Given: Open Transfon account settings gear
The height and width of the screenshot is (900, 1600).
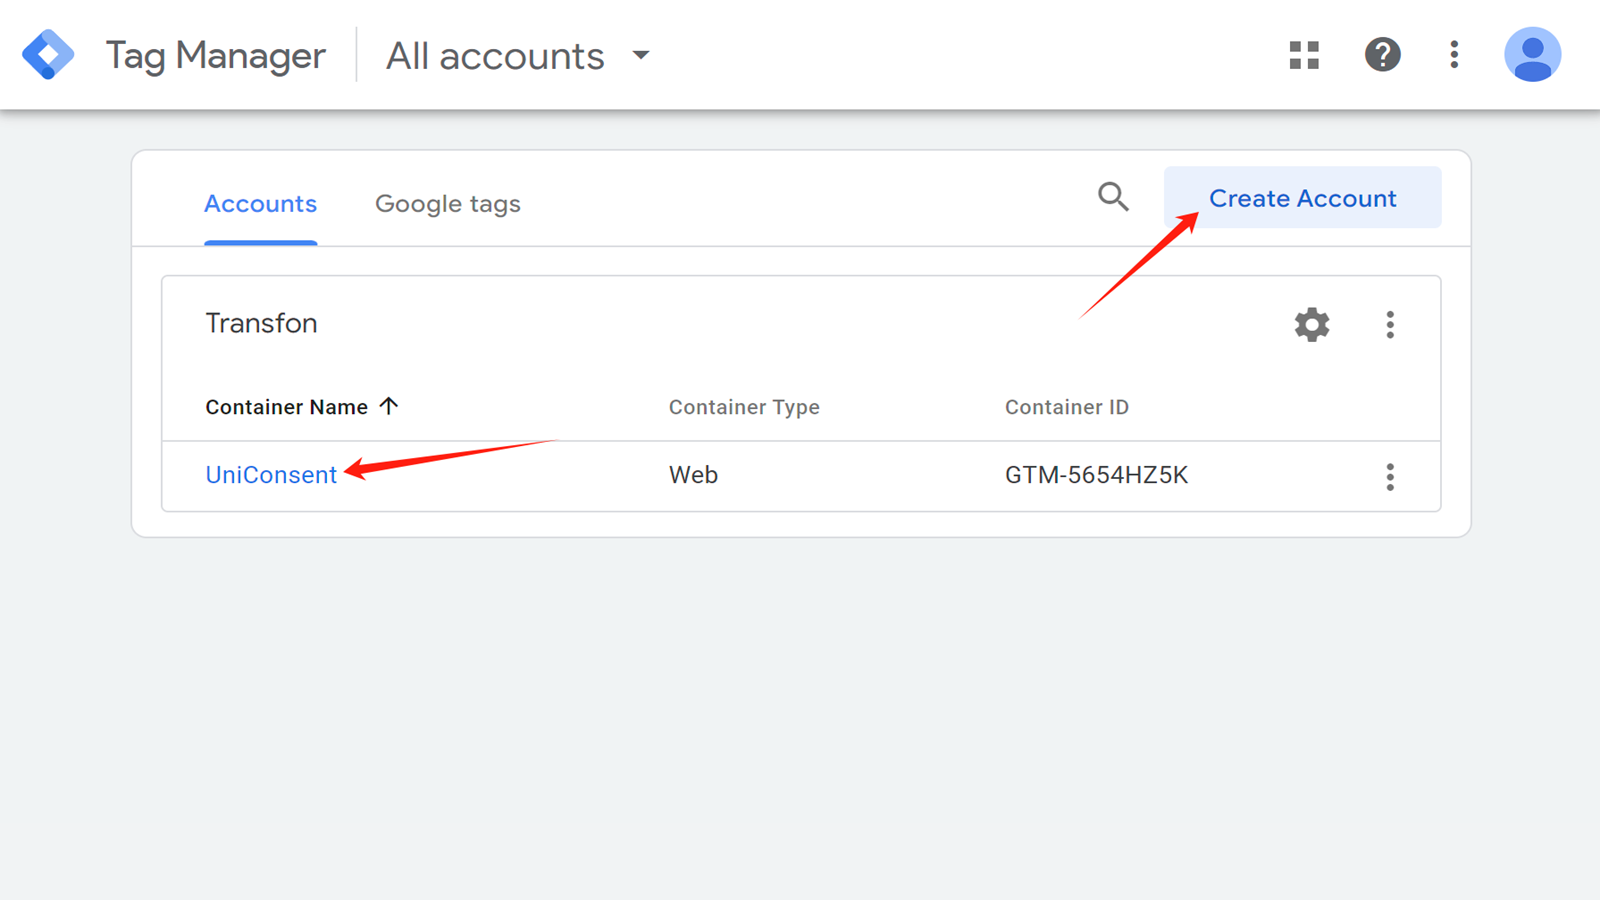Looking at the screenshot, I should [1312, 325].
